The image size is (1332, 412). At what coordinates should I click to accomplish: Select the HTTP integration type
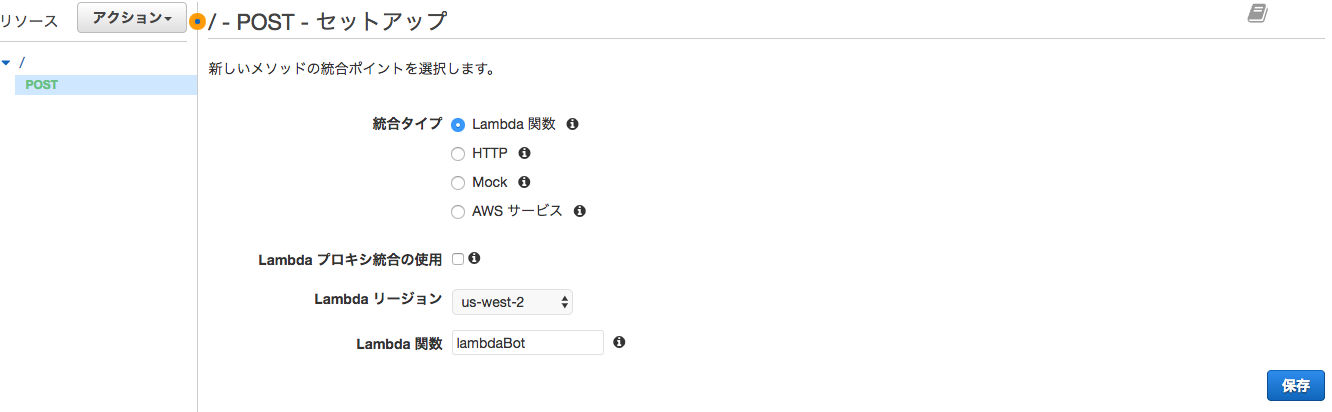tap(458, 154)
